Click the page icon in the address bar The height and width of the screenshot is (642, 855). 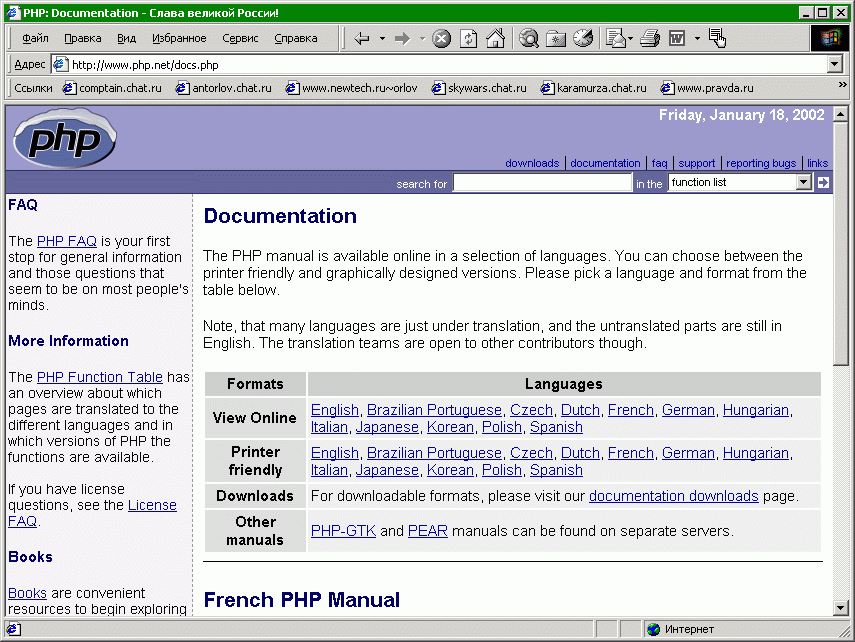pyautogui.click(x=60, y=64)
